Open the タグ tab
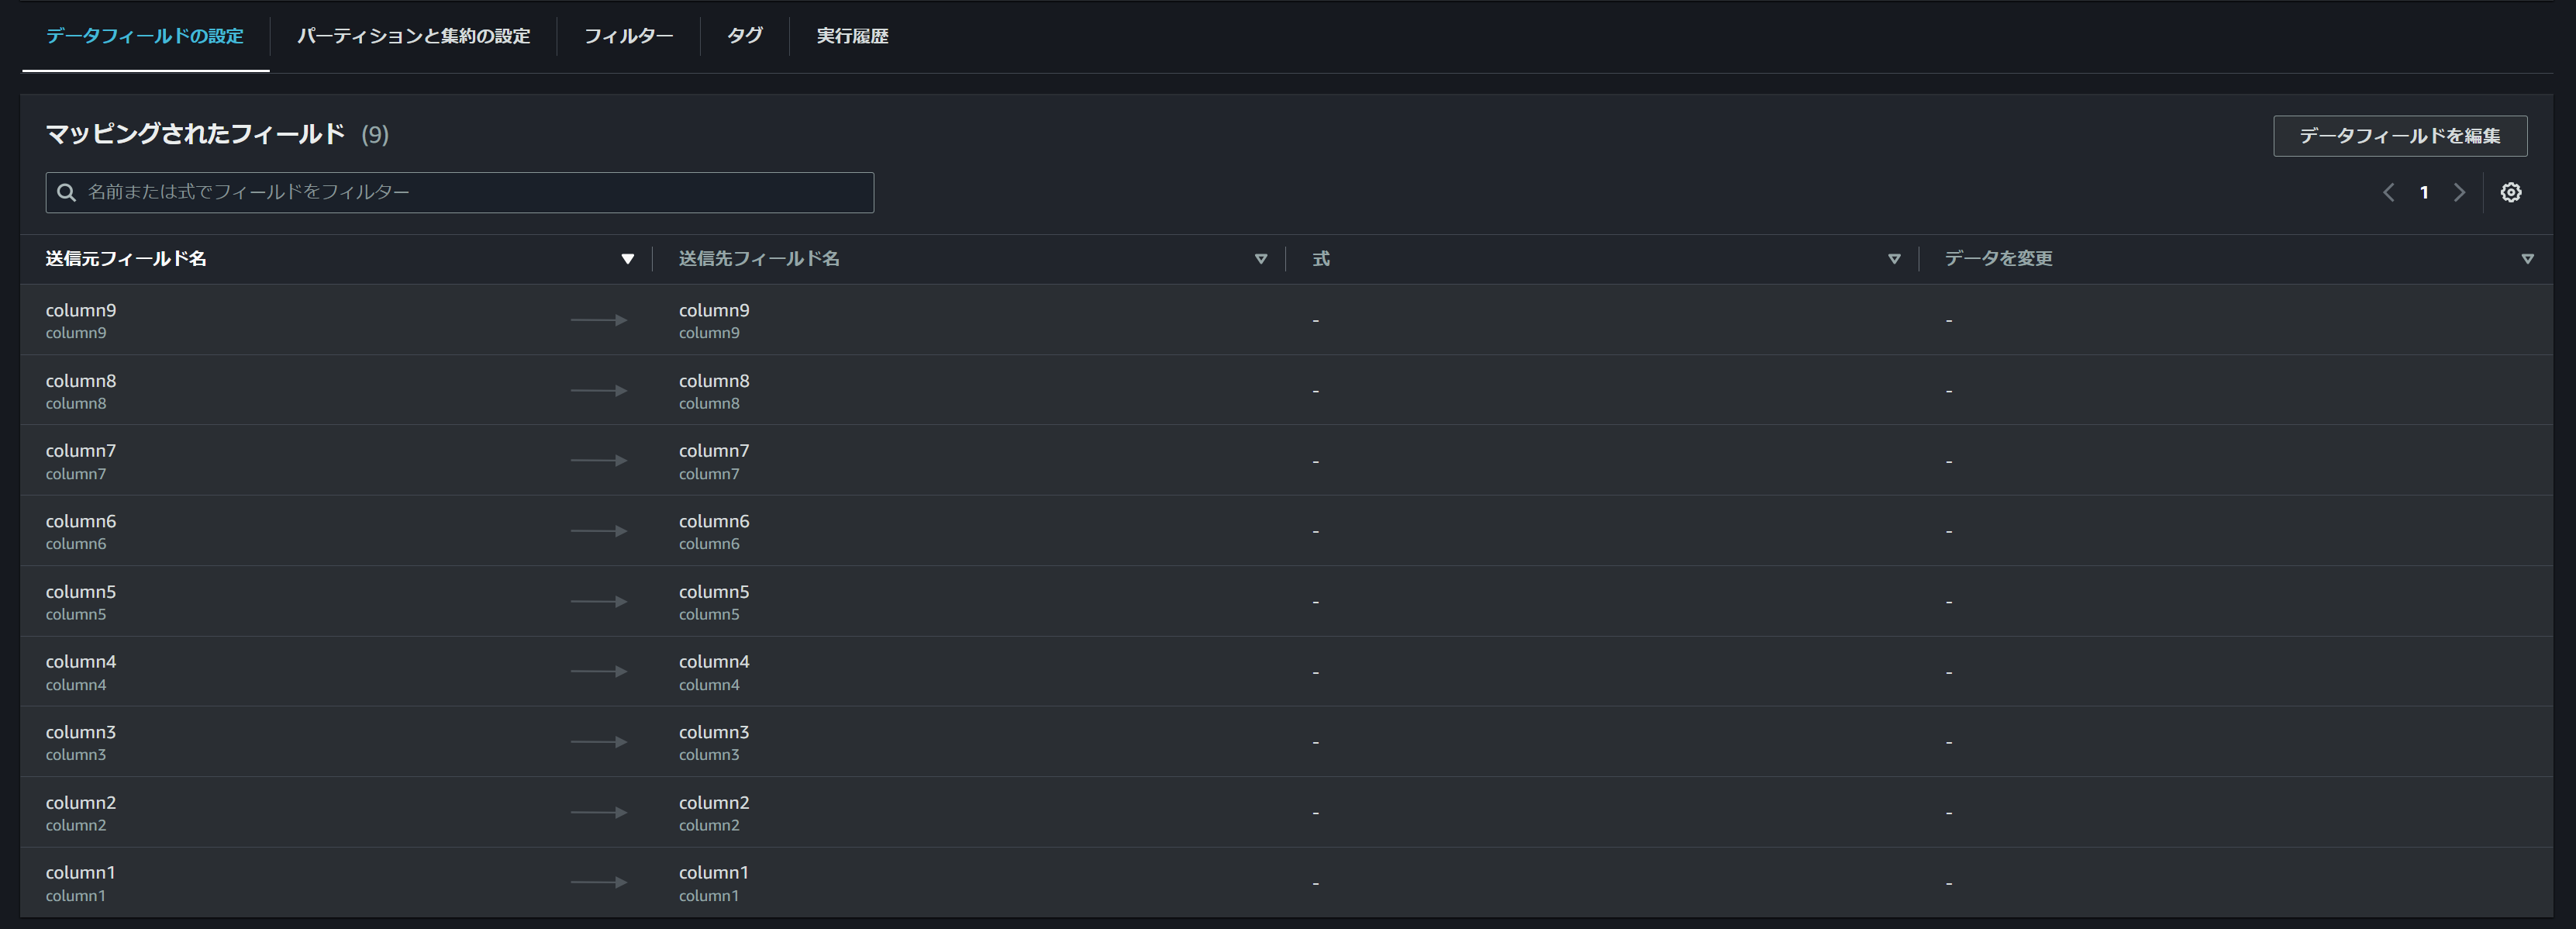The image size is (2576, 929). pyautogui.click(x=744, y=36)
